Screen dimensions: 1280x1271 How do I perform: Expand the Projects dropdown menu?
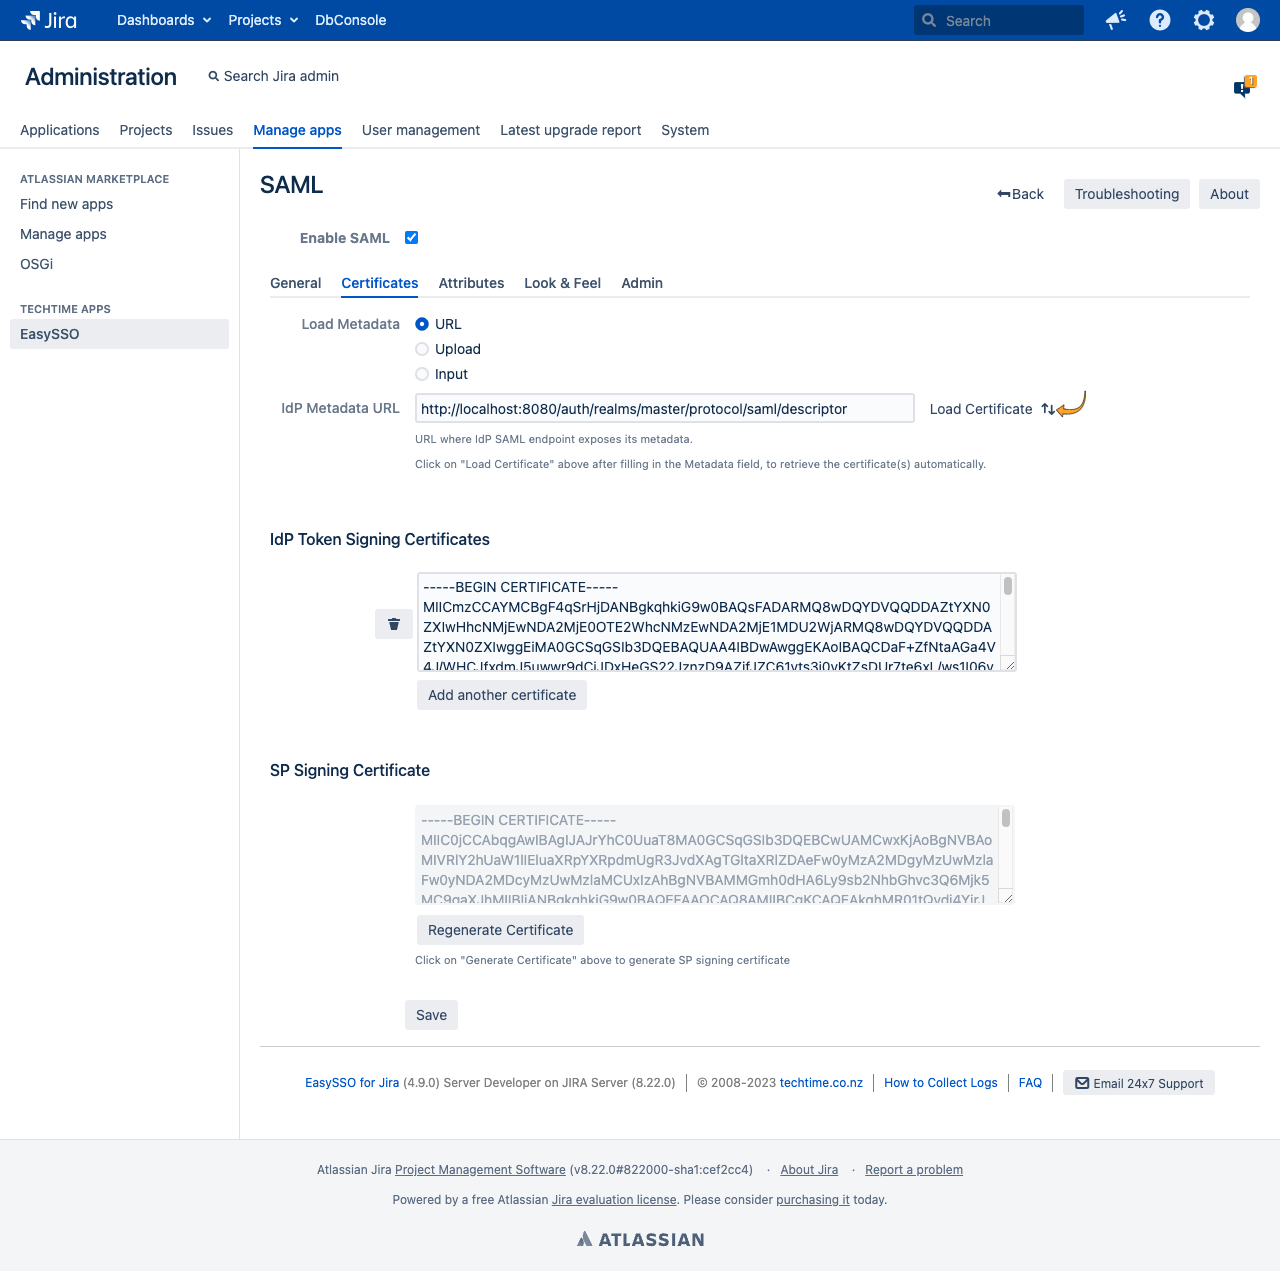pyautogui.click(x=263, y=20)
